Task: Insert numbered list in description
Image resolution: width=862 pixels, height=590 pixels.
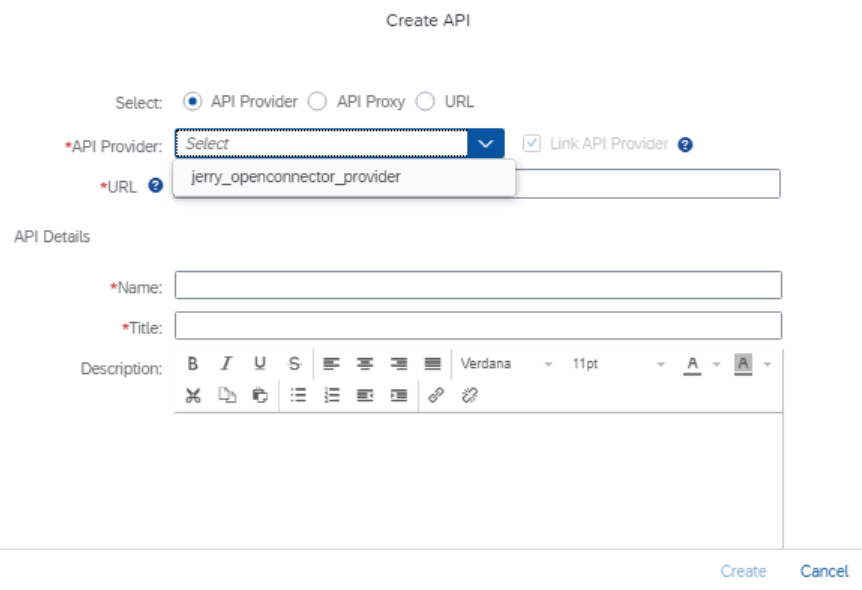Action: point(331,395)
